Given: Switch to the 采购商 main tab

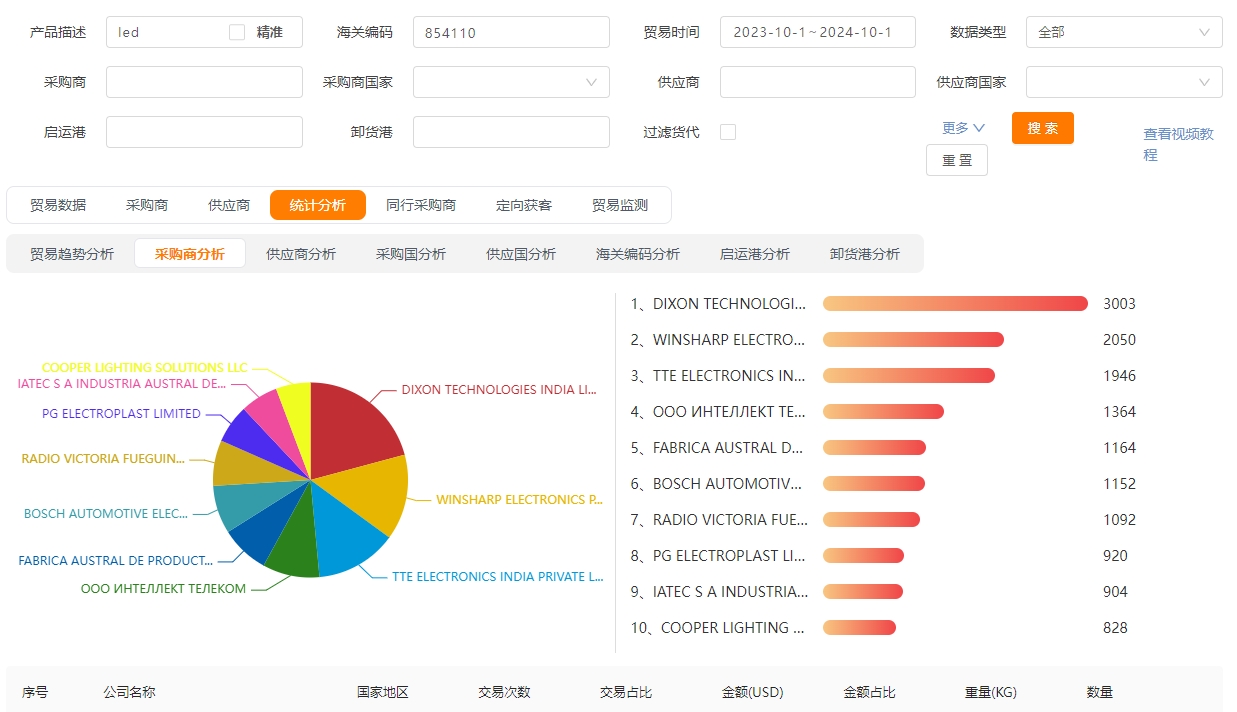Looking at the screenshot, I should [x=147, y=205].
